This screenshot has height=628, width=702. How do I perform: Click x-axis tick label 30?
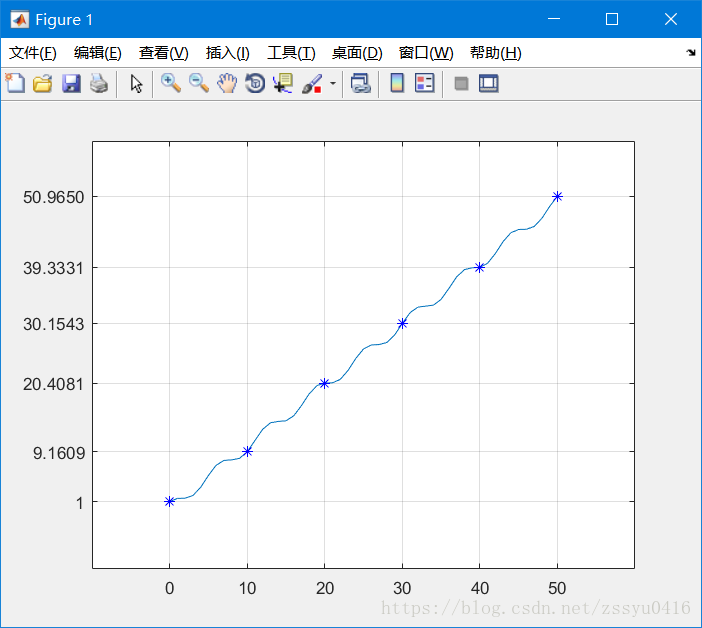402,588
